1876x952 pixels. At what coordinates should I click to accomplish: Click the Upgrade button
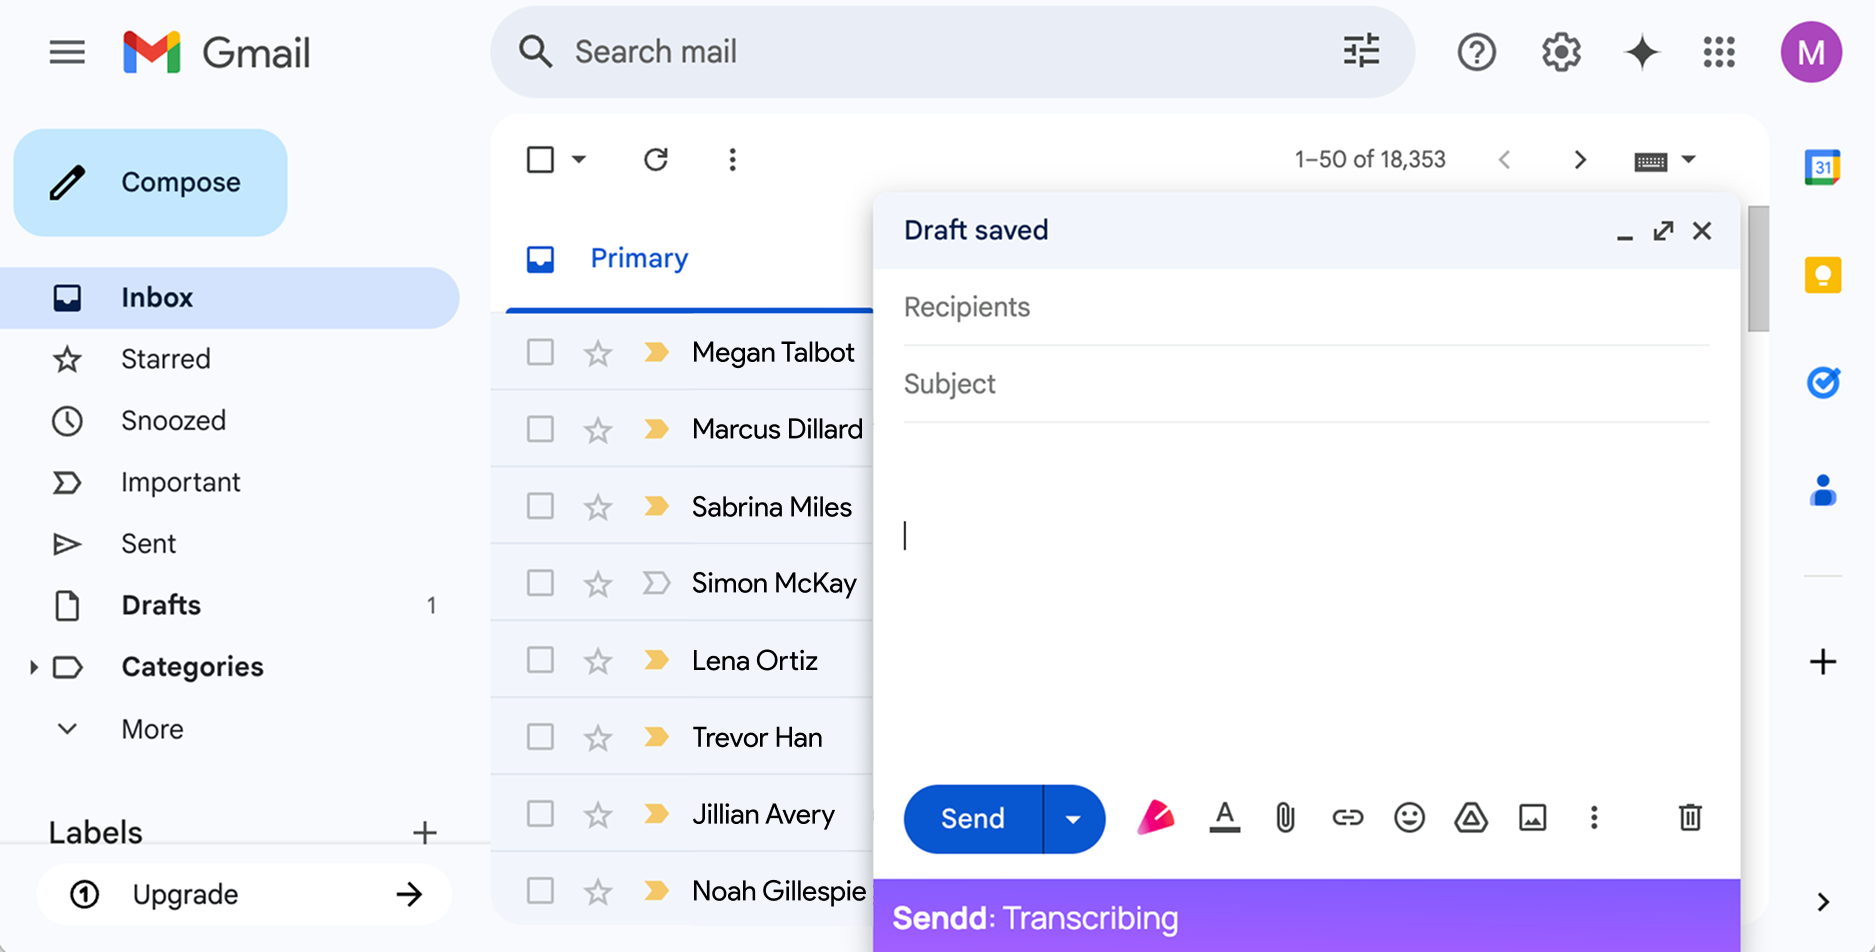tap(244, 894)
